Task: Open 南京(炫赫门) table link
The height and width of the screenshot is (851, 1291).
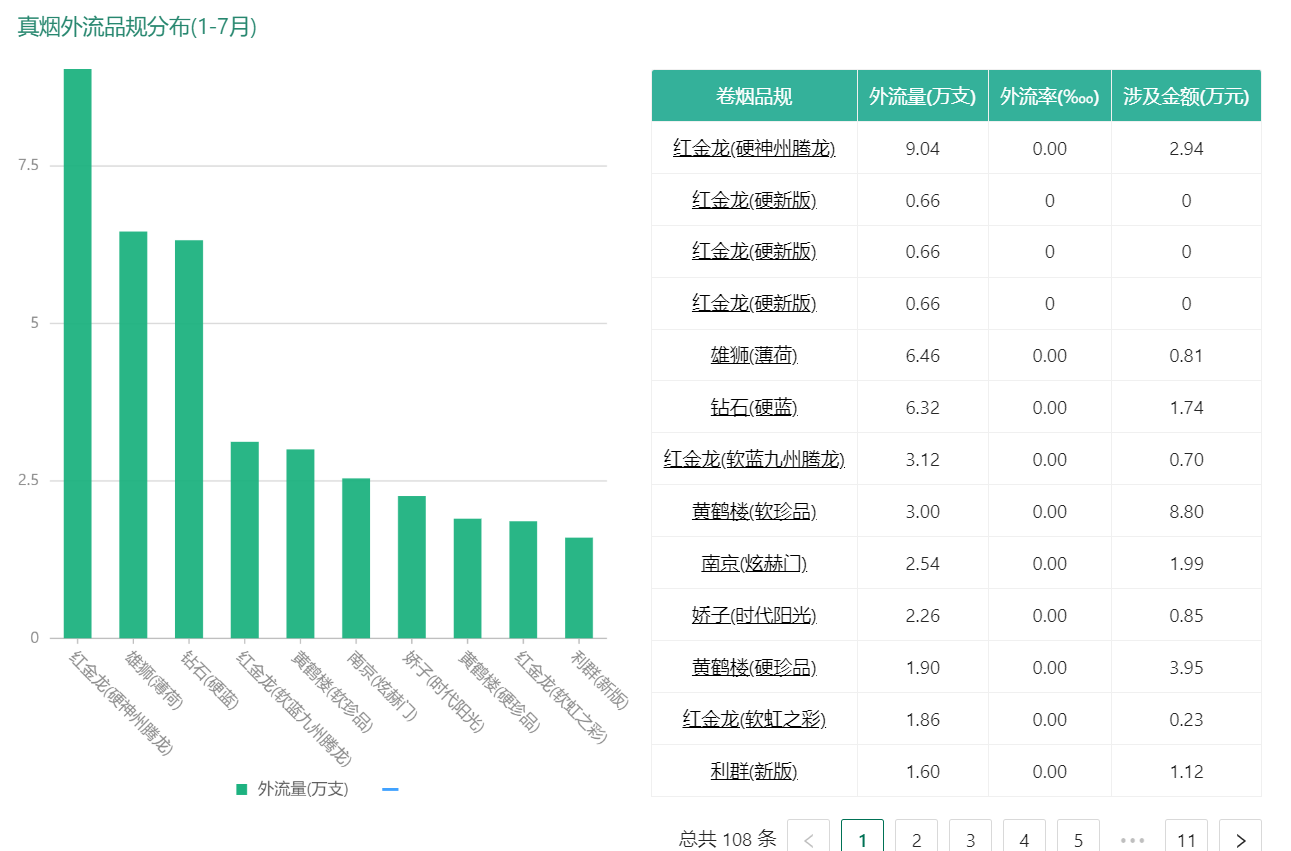Action: pyautogui.click(x=754, y=563)
